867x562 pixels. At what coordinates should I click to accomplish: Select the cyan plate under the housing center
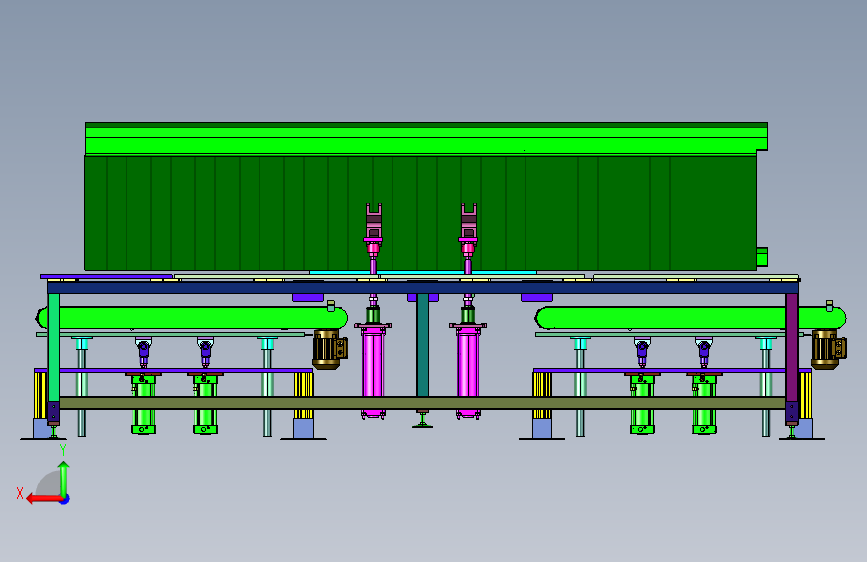point(423,273)
